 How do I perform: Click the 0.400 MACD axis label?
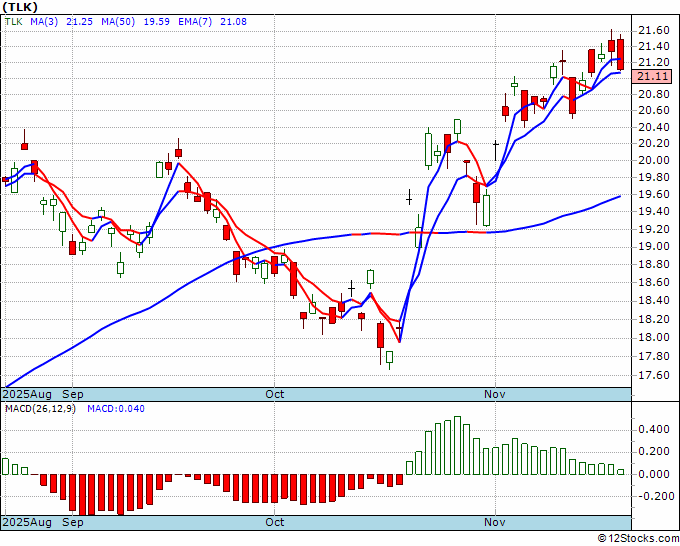tap(654, 430)
